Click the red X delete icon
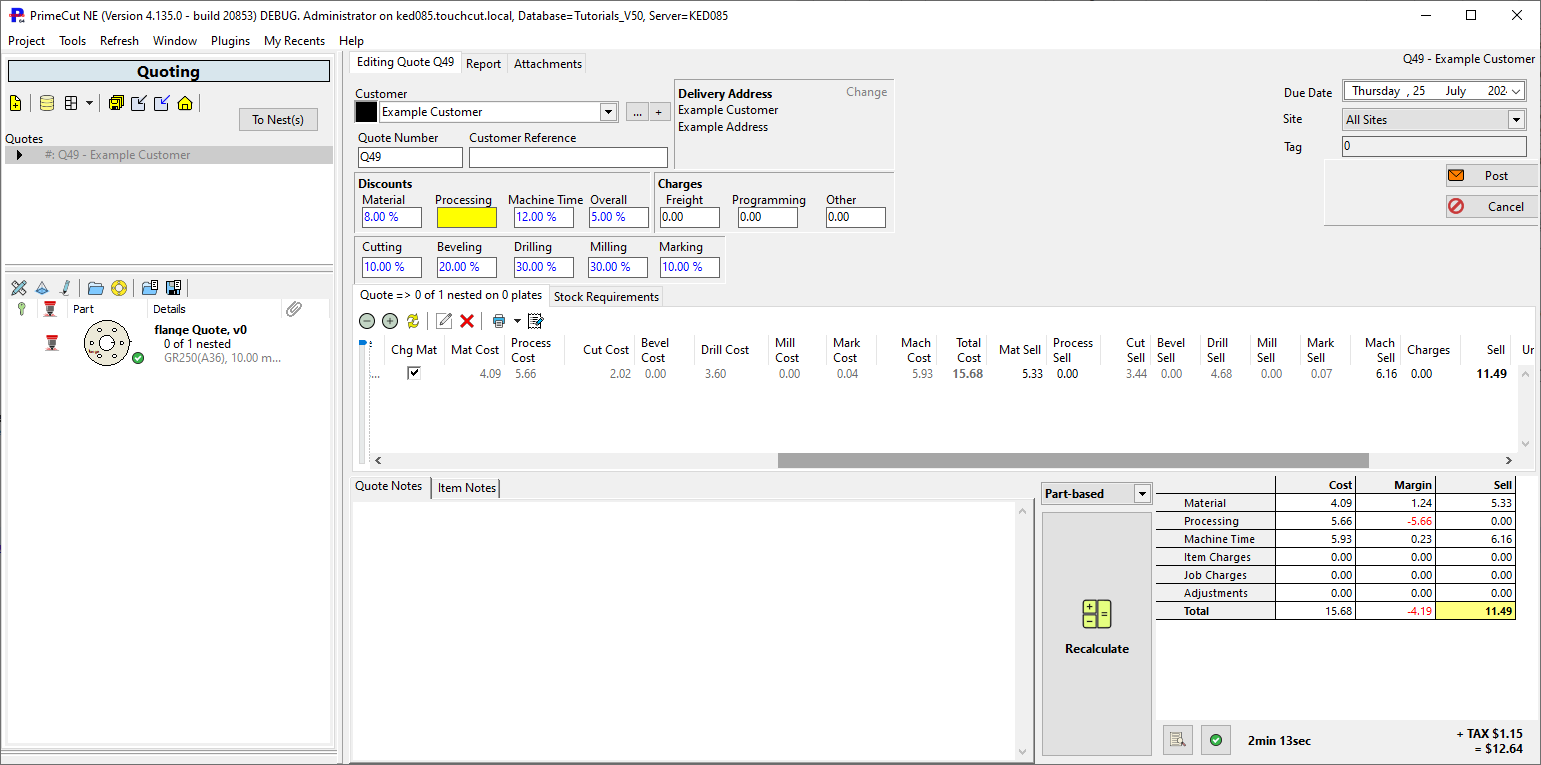Screen dimensions: 1541x765 click(x=467, y=321)
